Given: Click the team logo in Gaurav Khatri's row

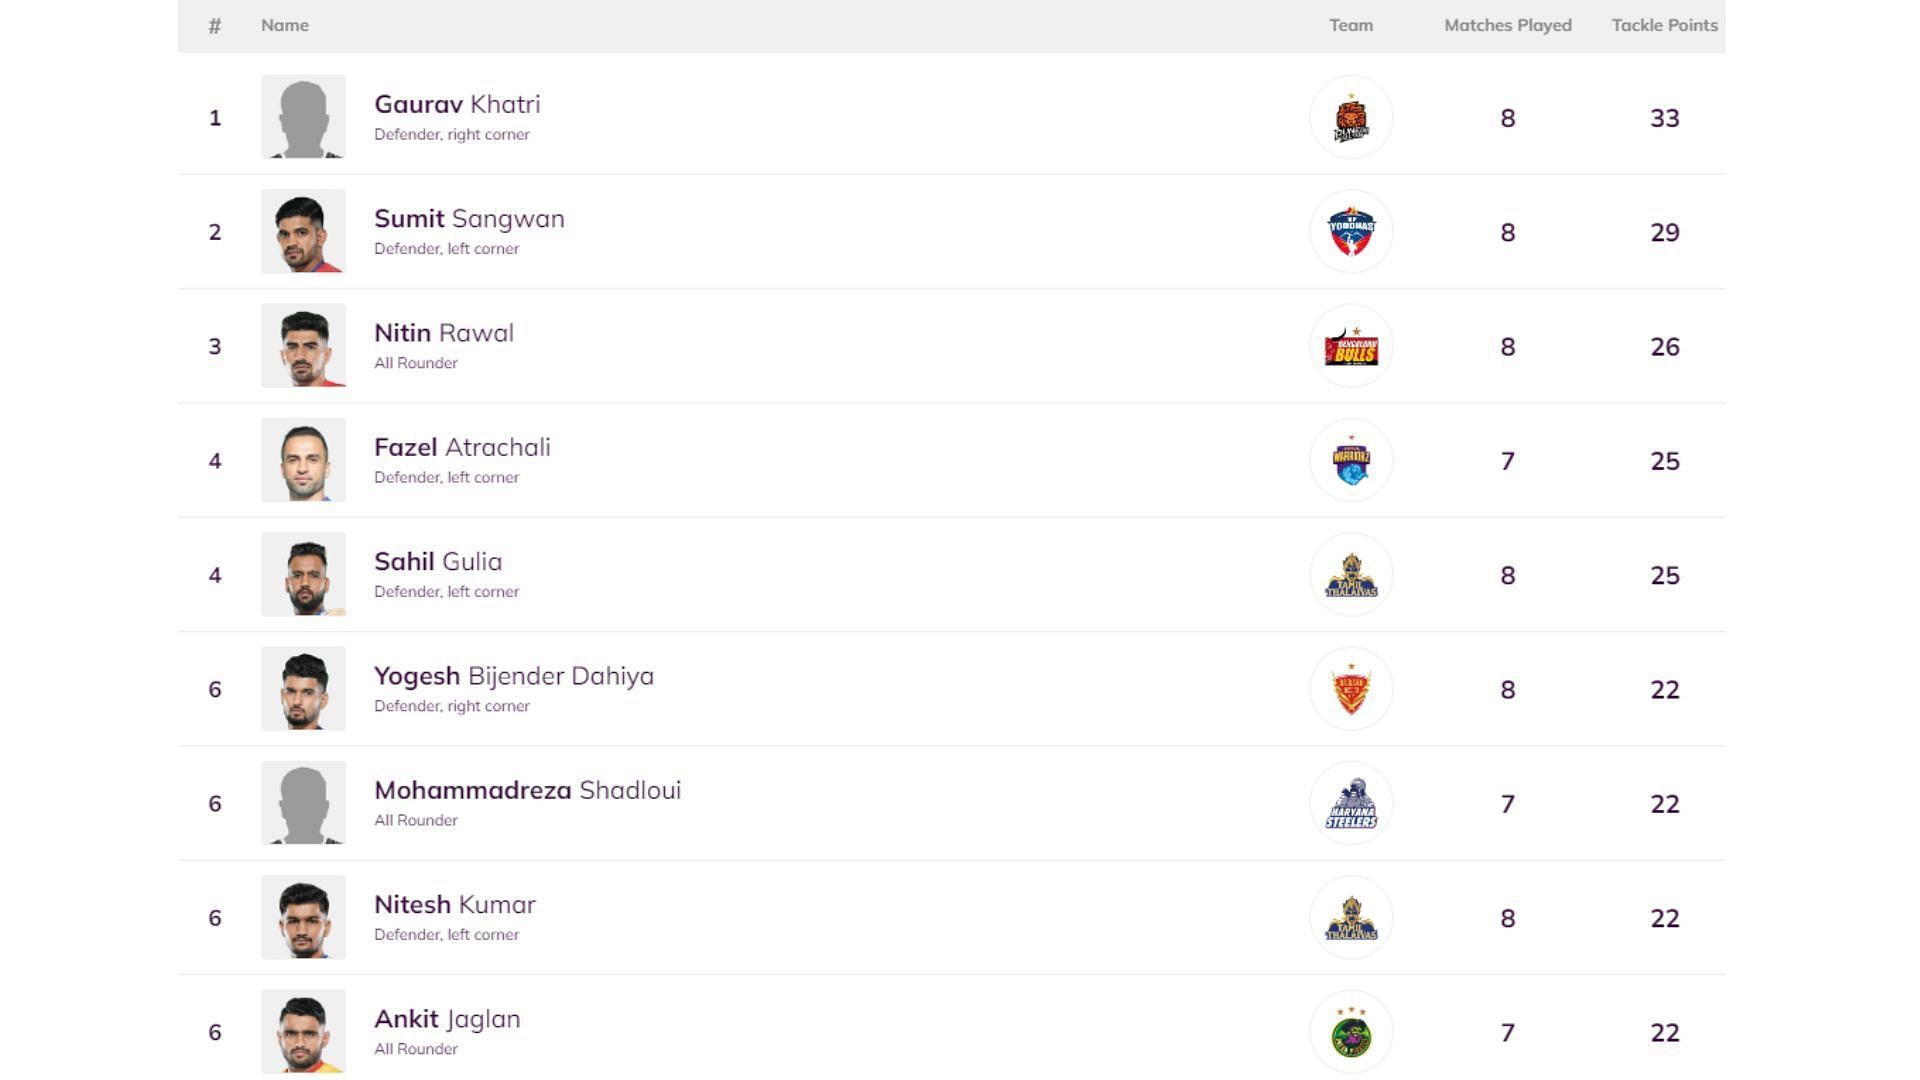Looking at the screenshot, I should (x=1351, y=118).
